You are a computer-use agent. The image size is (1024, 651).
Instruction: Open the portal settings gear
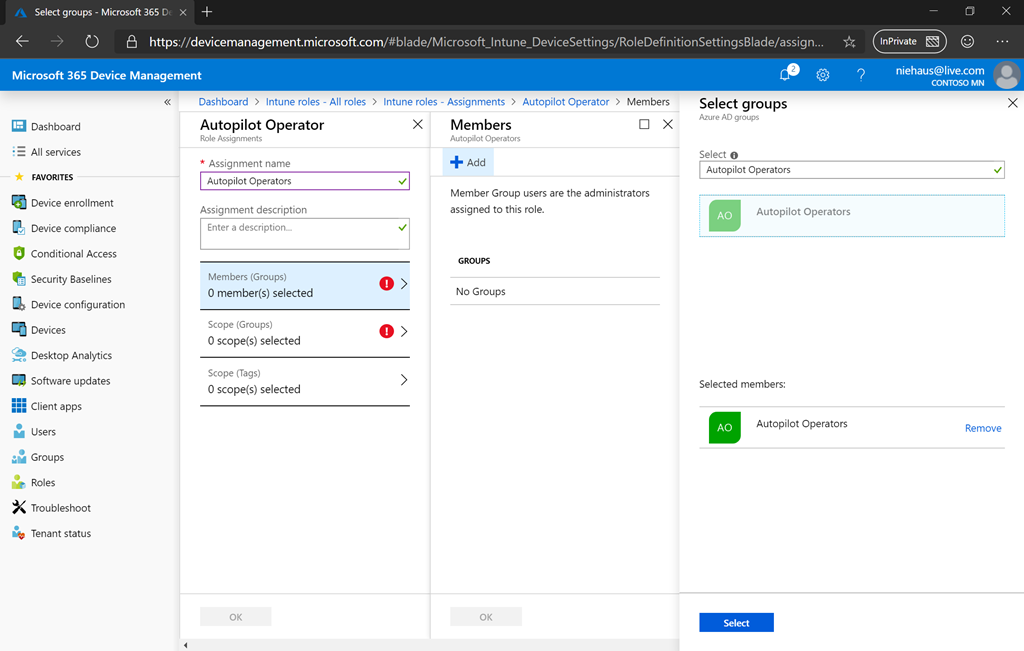coord(822,75)
